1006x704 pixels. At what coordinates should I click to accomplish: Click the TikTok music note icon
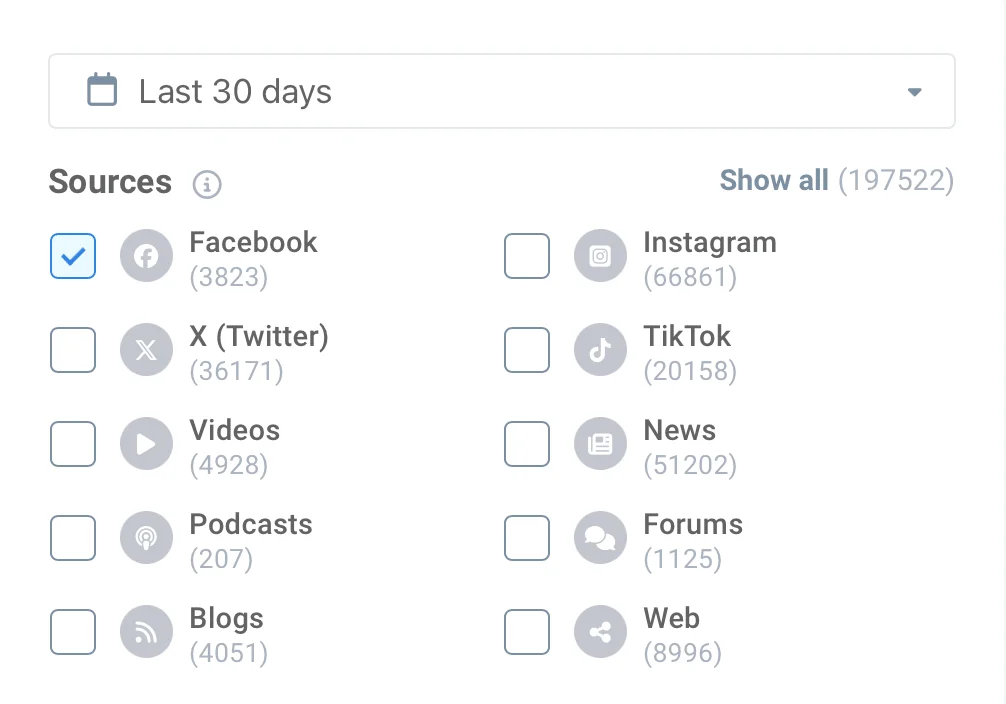click(x=600, y=350)
